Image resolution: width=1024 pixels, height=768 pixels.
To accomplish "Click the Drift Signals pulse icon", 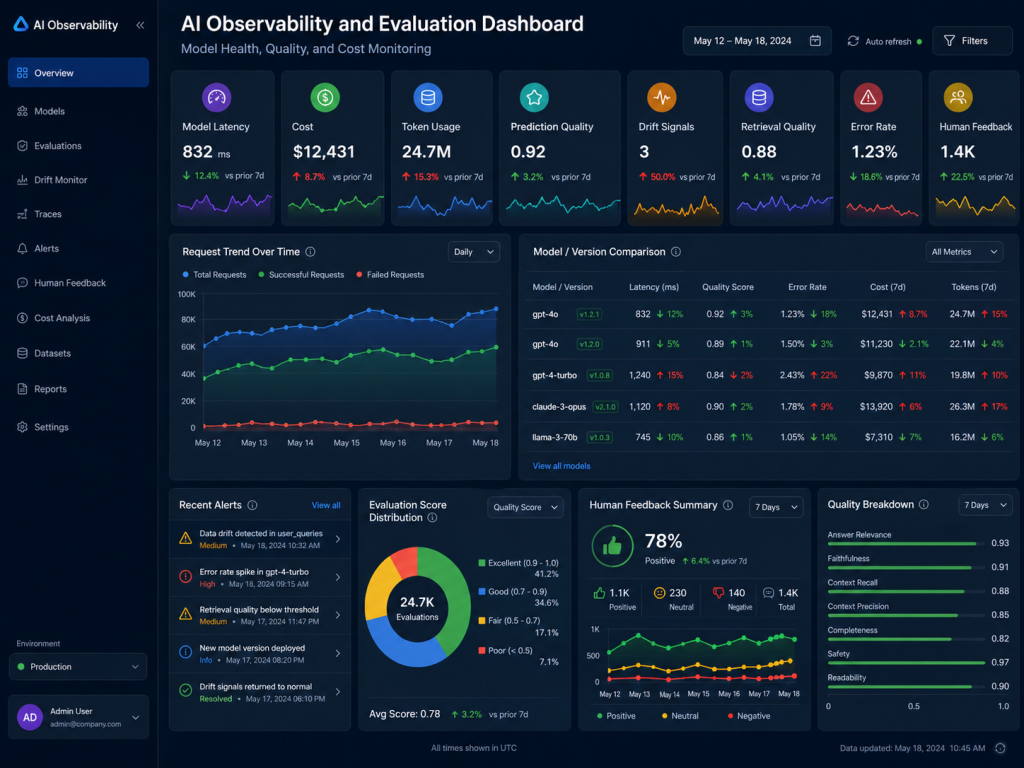I will [x=662, y=97].
